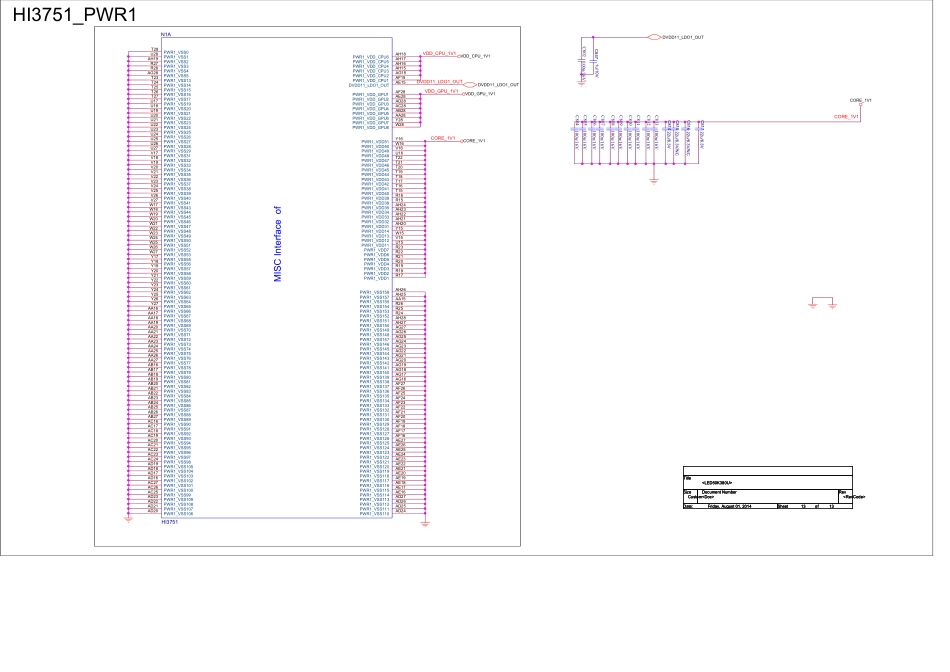Click the ground symbol below the capacitor bank
Screen dimensions: 950x672
coord(654,179)
